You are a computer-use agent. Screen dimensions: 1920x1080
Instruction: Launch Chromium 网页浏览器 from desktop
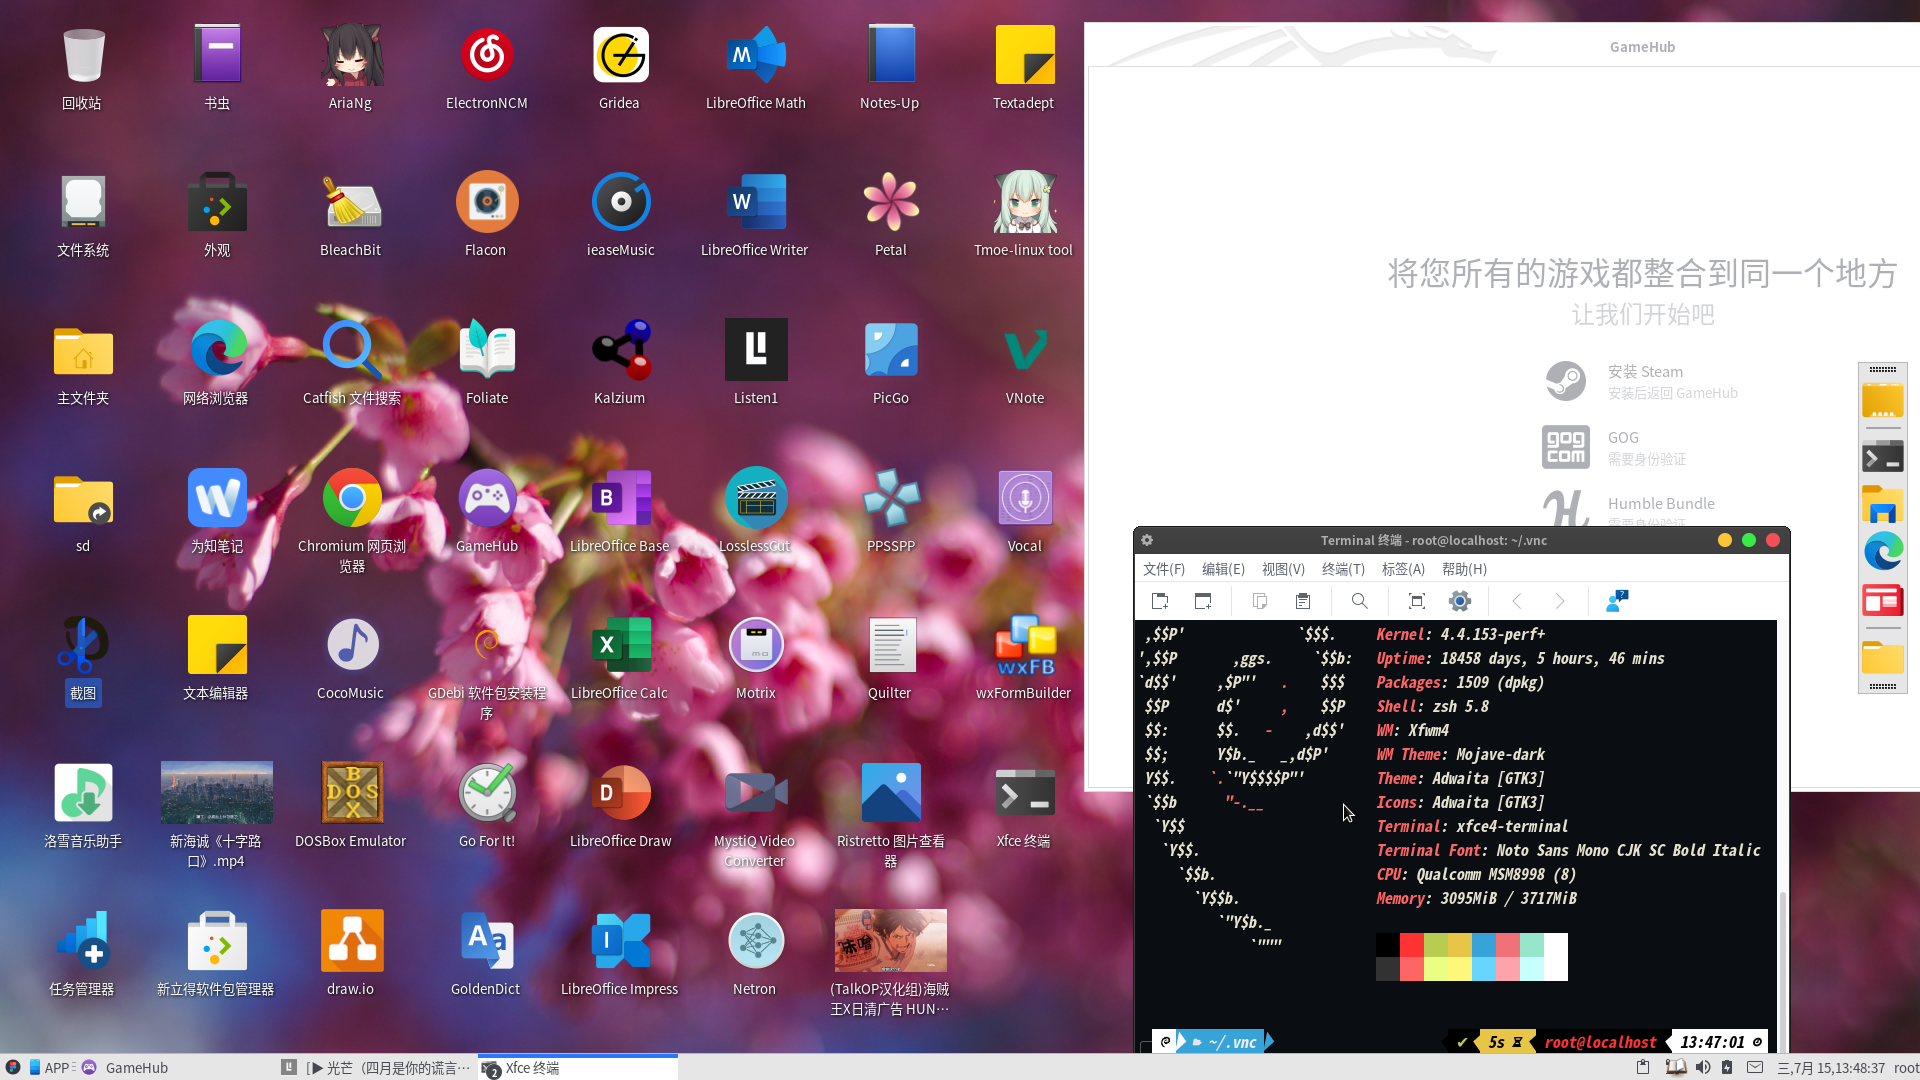point(352,520)
